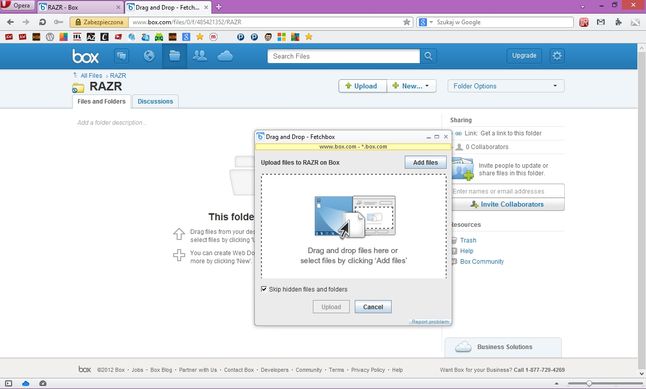Screen dimensions: 646x389
Task: Expand the New... dropdown button
Action: (x=412, y=86)
